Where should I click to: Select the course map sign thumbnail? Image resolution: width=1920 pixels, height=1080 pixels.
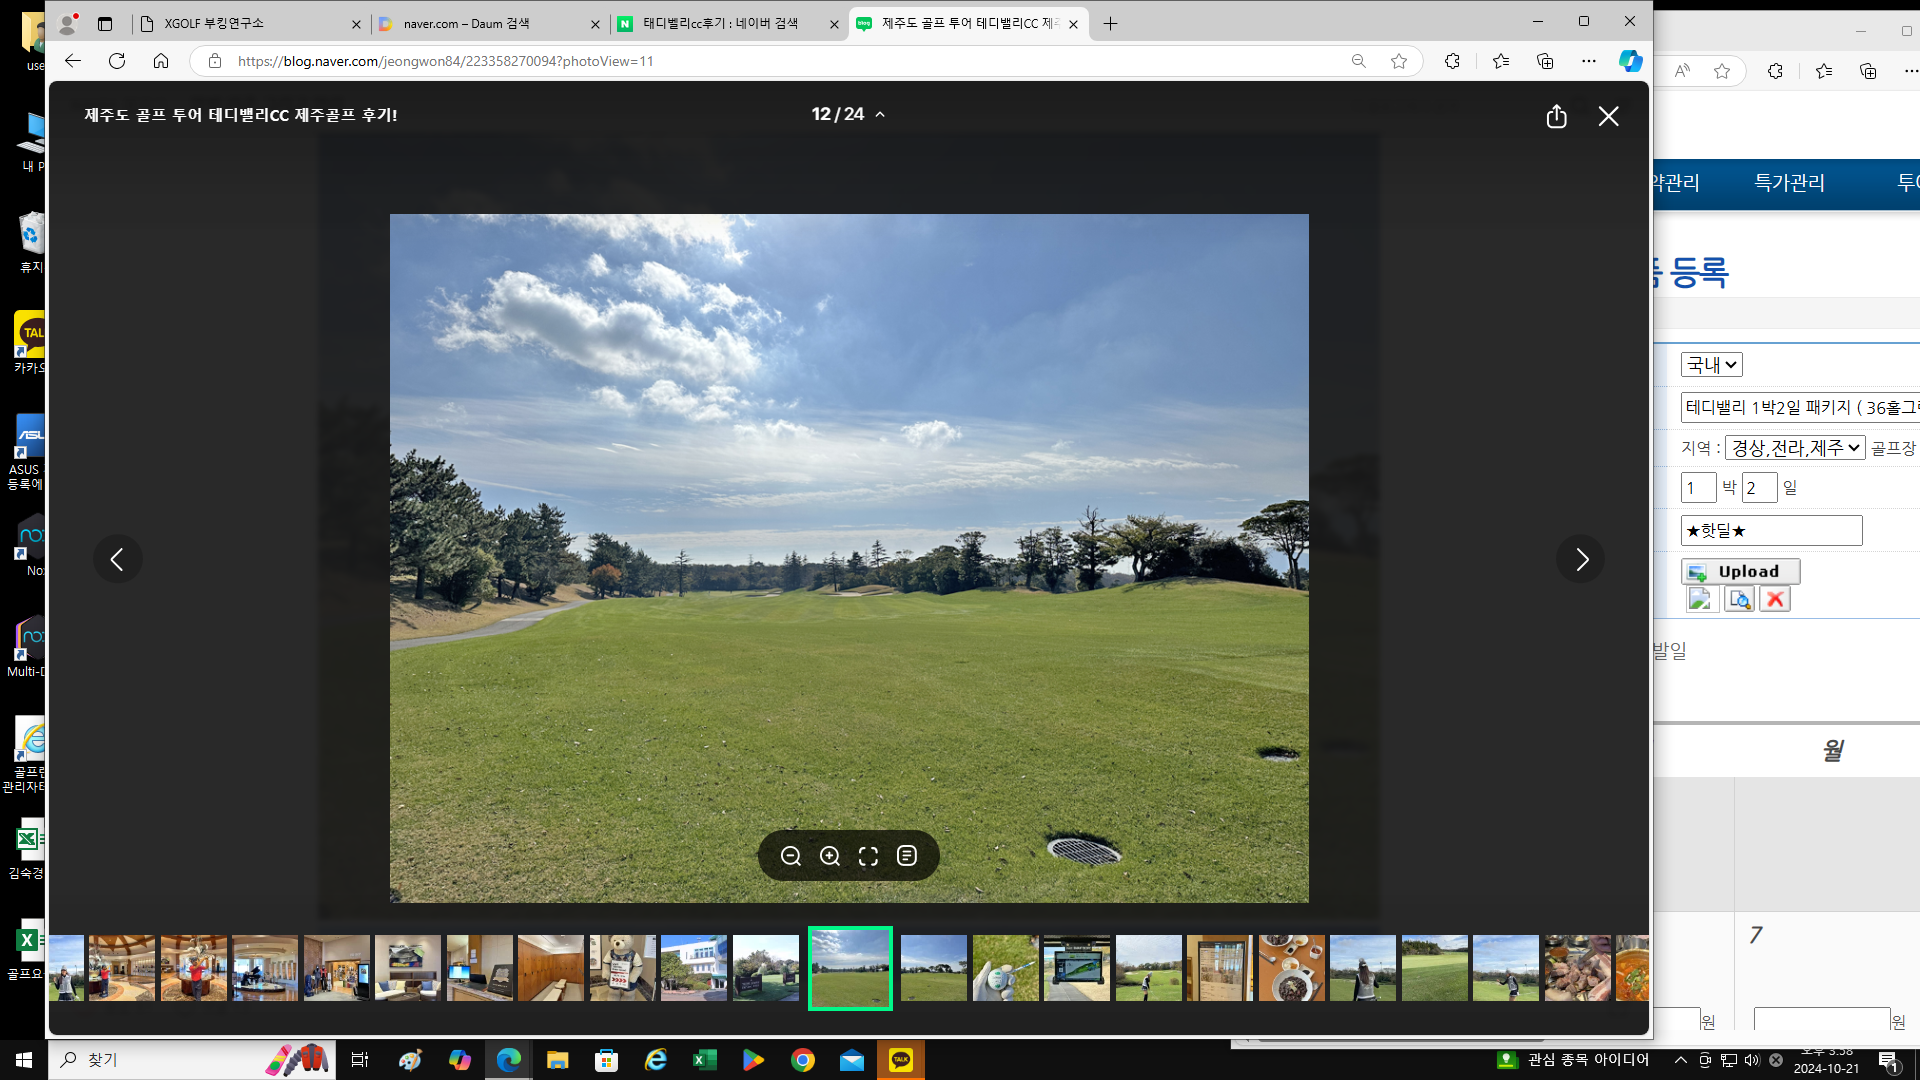1076,968
